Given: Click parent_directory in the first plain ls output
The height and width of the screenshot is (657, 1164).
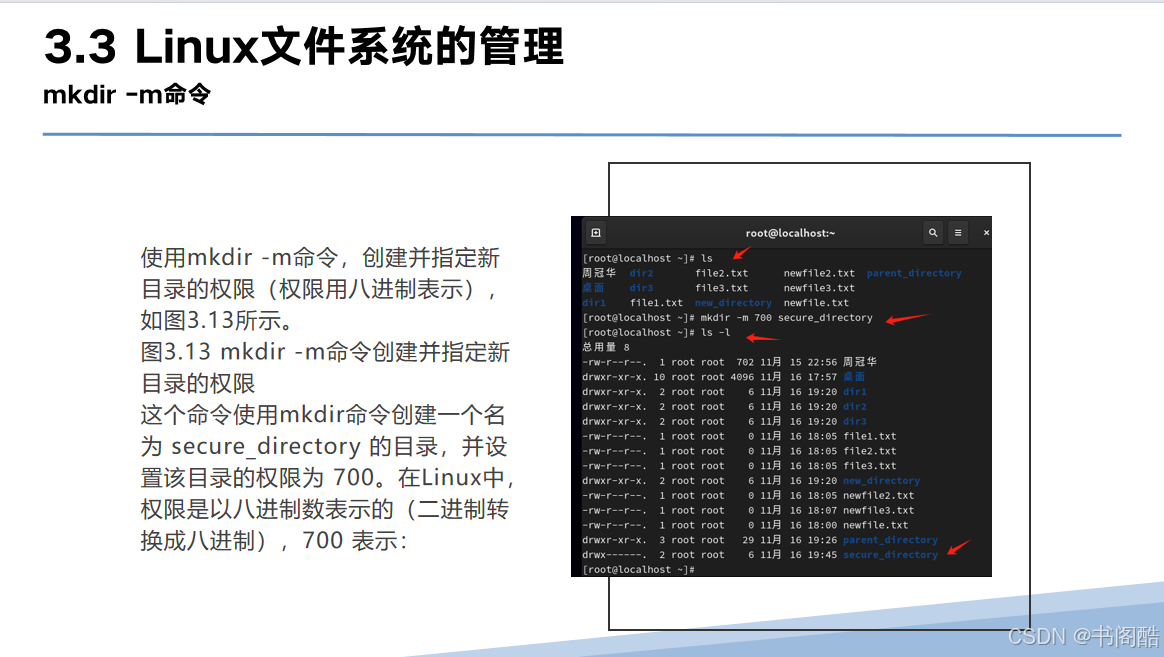Looking at the screenshot, I should point(914,273).
